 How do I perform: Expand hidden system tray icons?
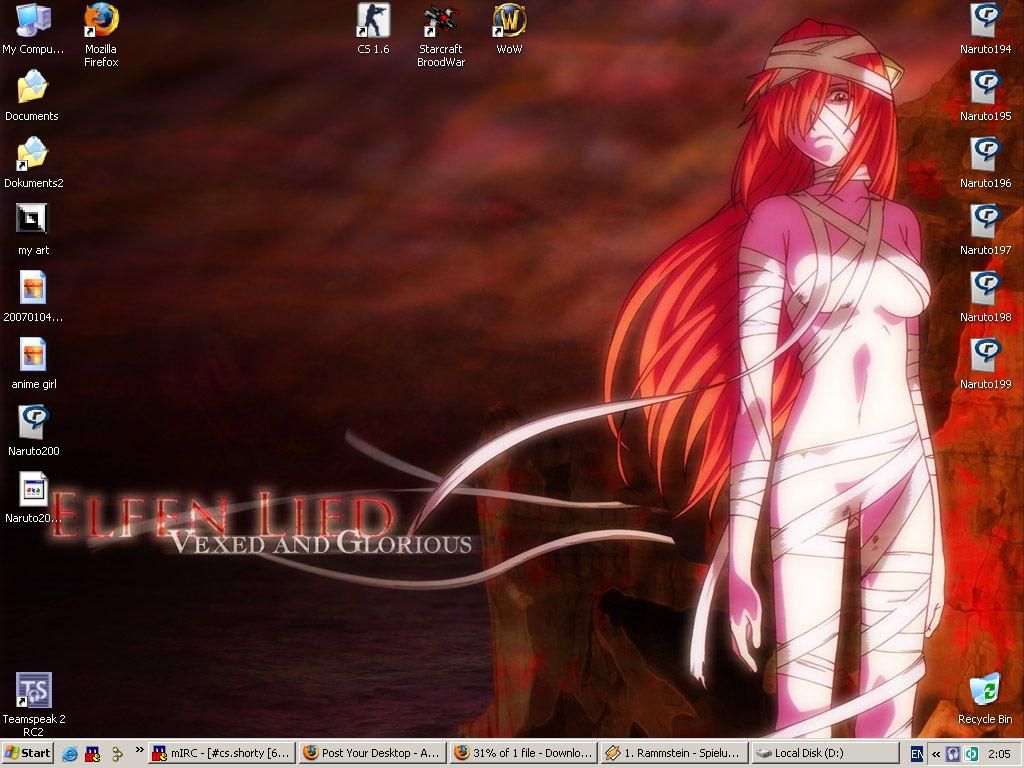(x=936, y=754)
